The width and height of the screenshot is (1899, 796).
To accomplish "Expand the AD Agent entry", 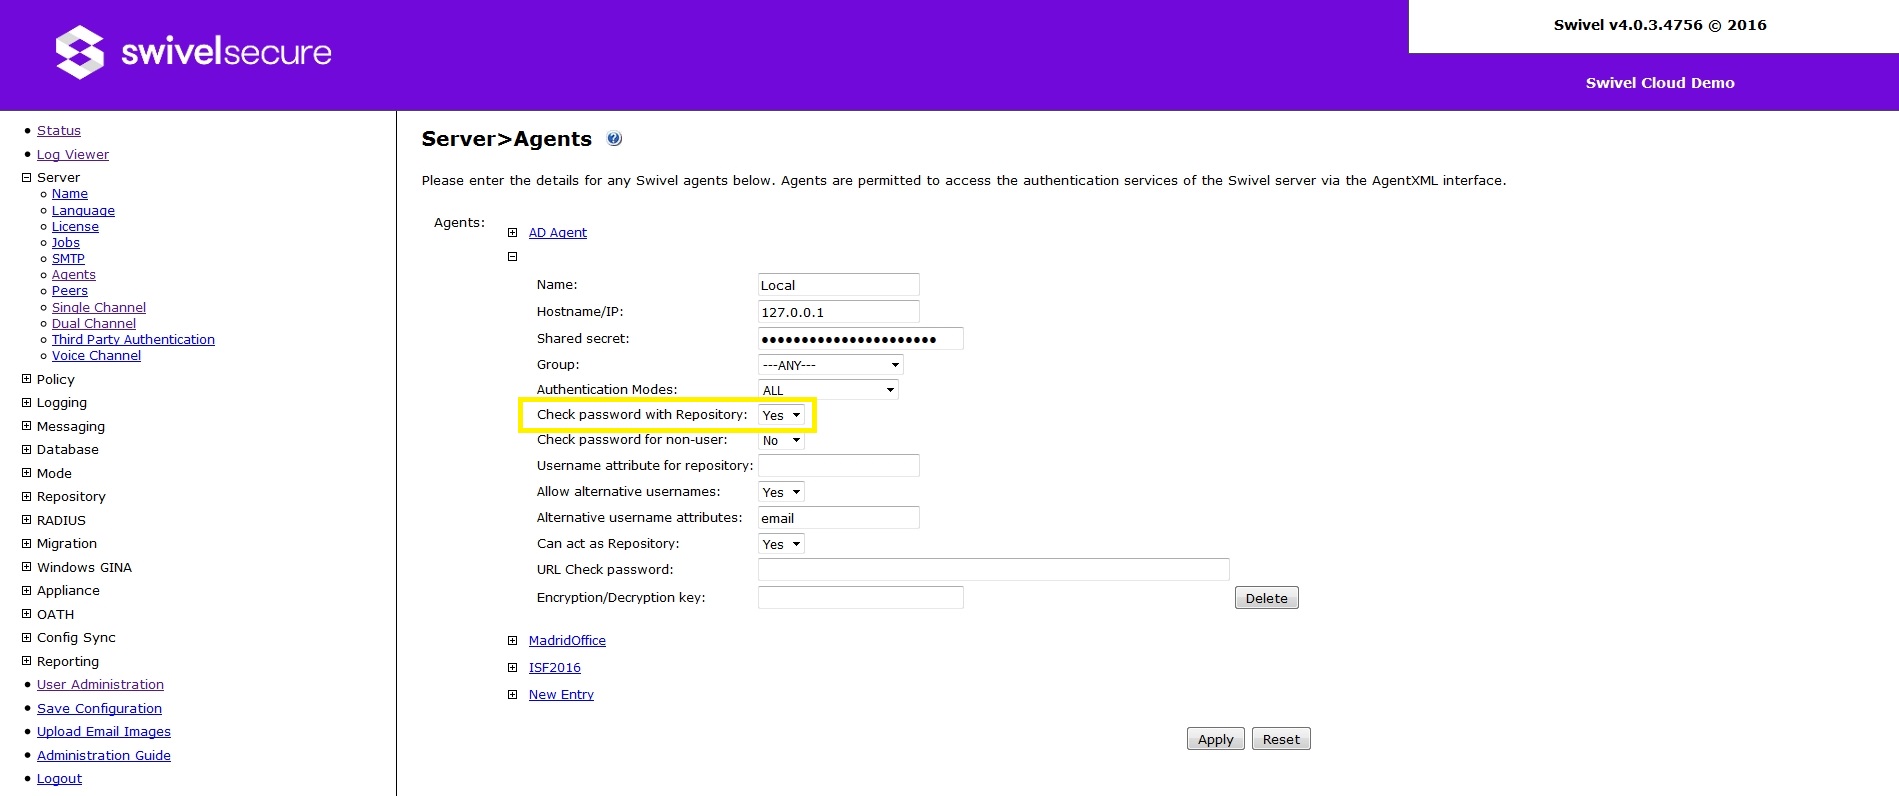I will 512,233.
